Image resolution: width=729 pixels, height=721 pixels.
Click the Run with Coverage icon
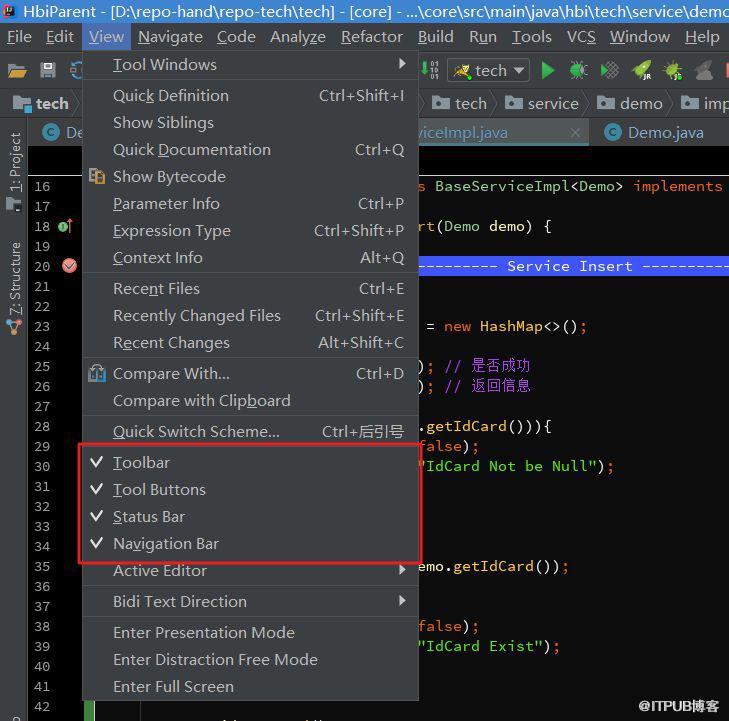click(610, 71)
